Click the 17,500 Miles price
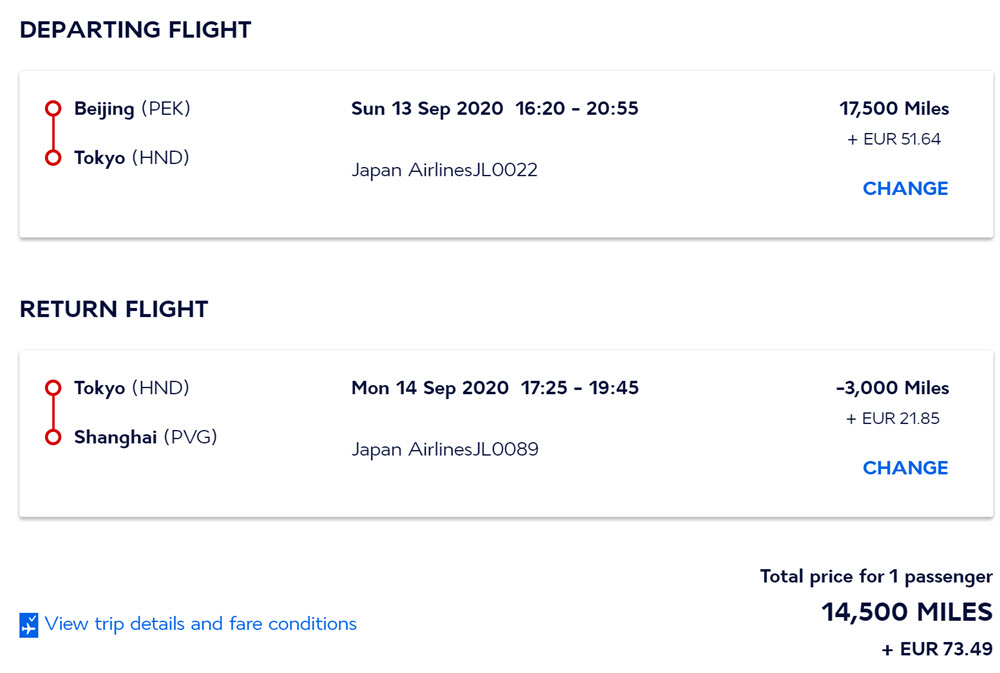The height and width of the screenshot is (673, 1000). 894,108
